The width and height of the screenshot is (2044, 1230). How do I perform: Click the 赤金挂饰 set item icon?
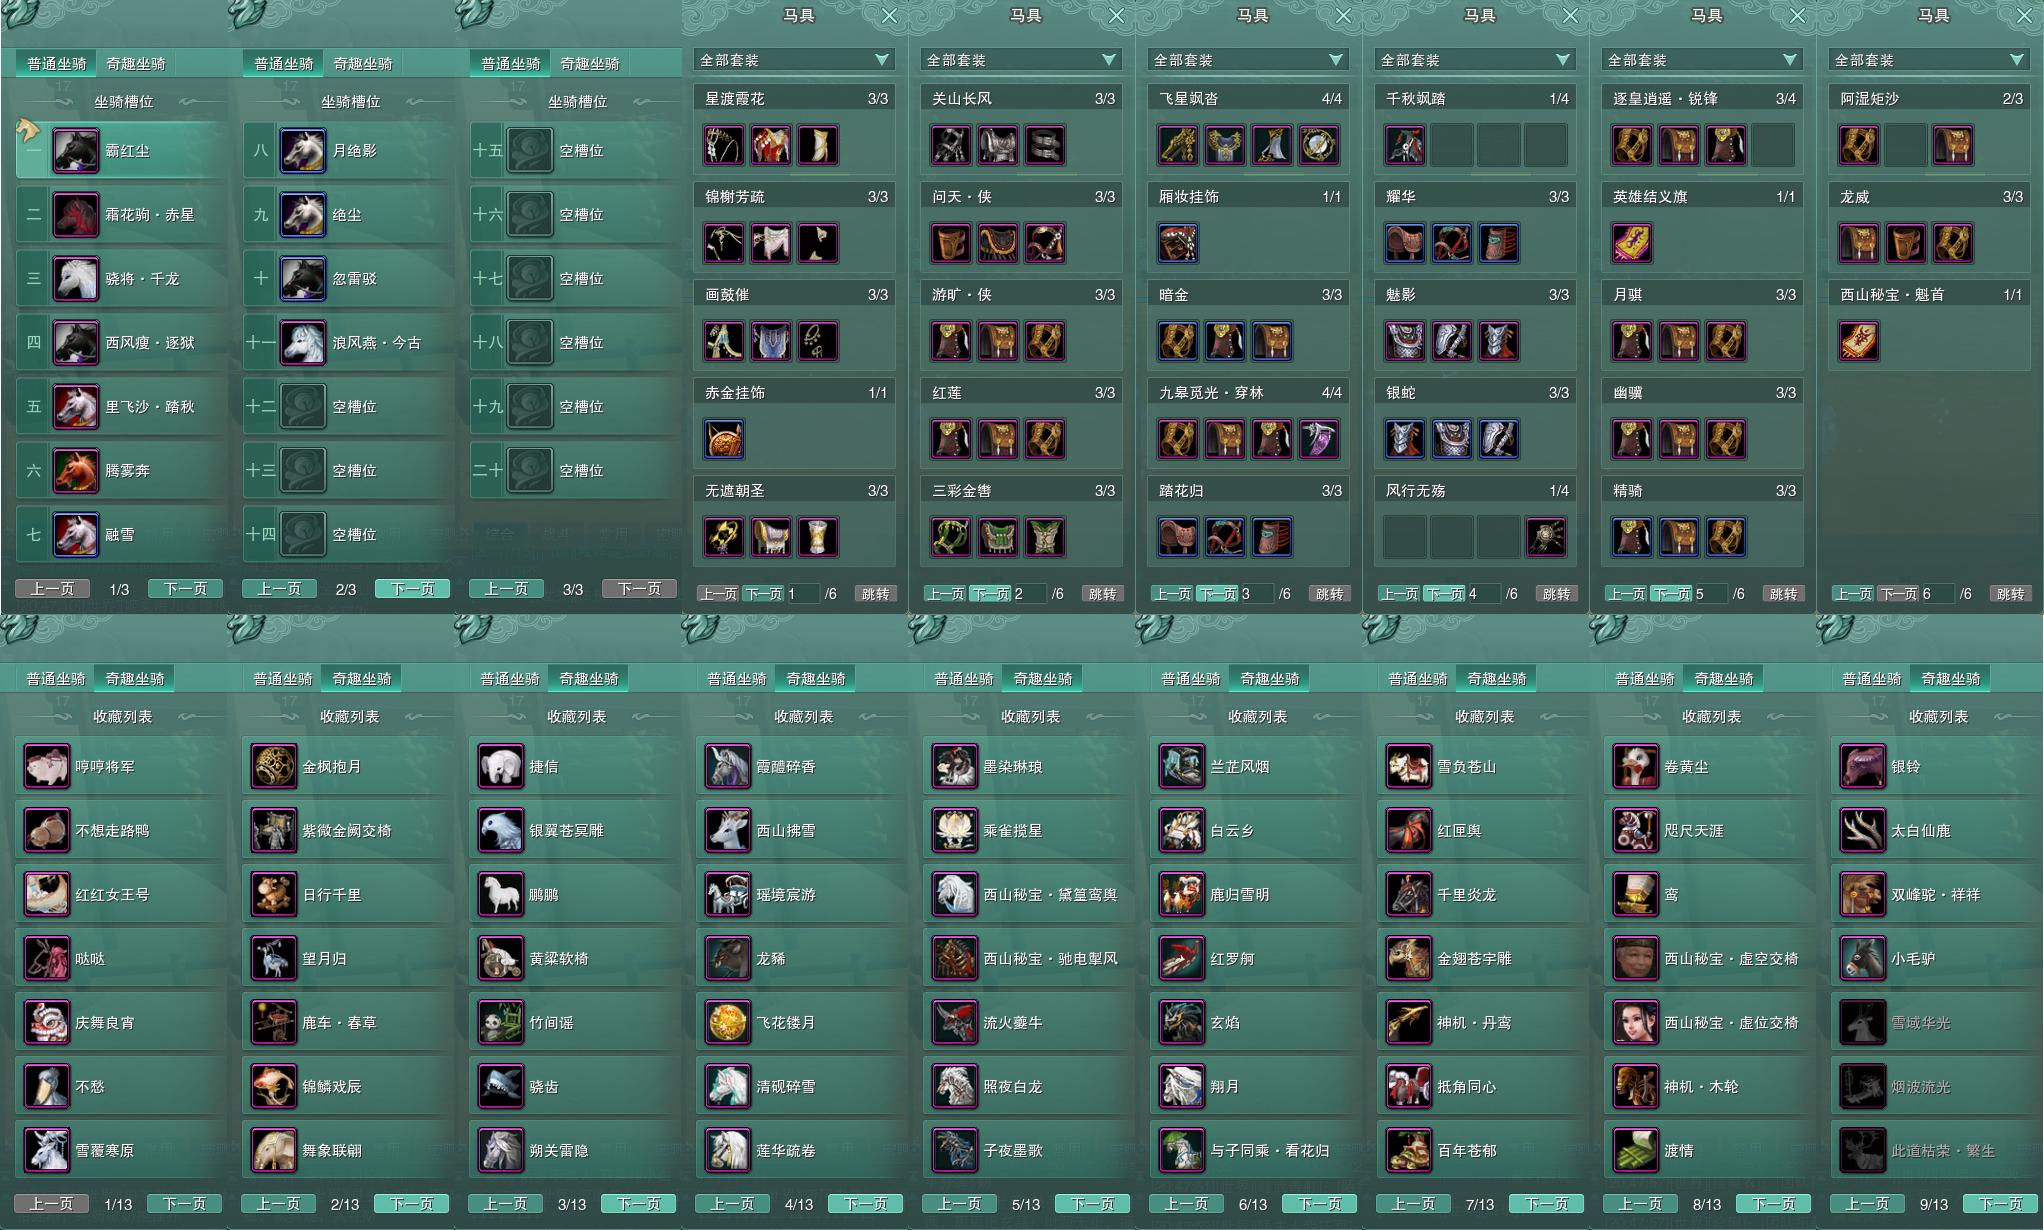[724, 439]
